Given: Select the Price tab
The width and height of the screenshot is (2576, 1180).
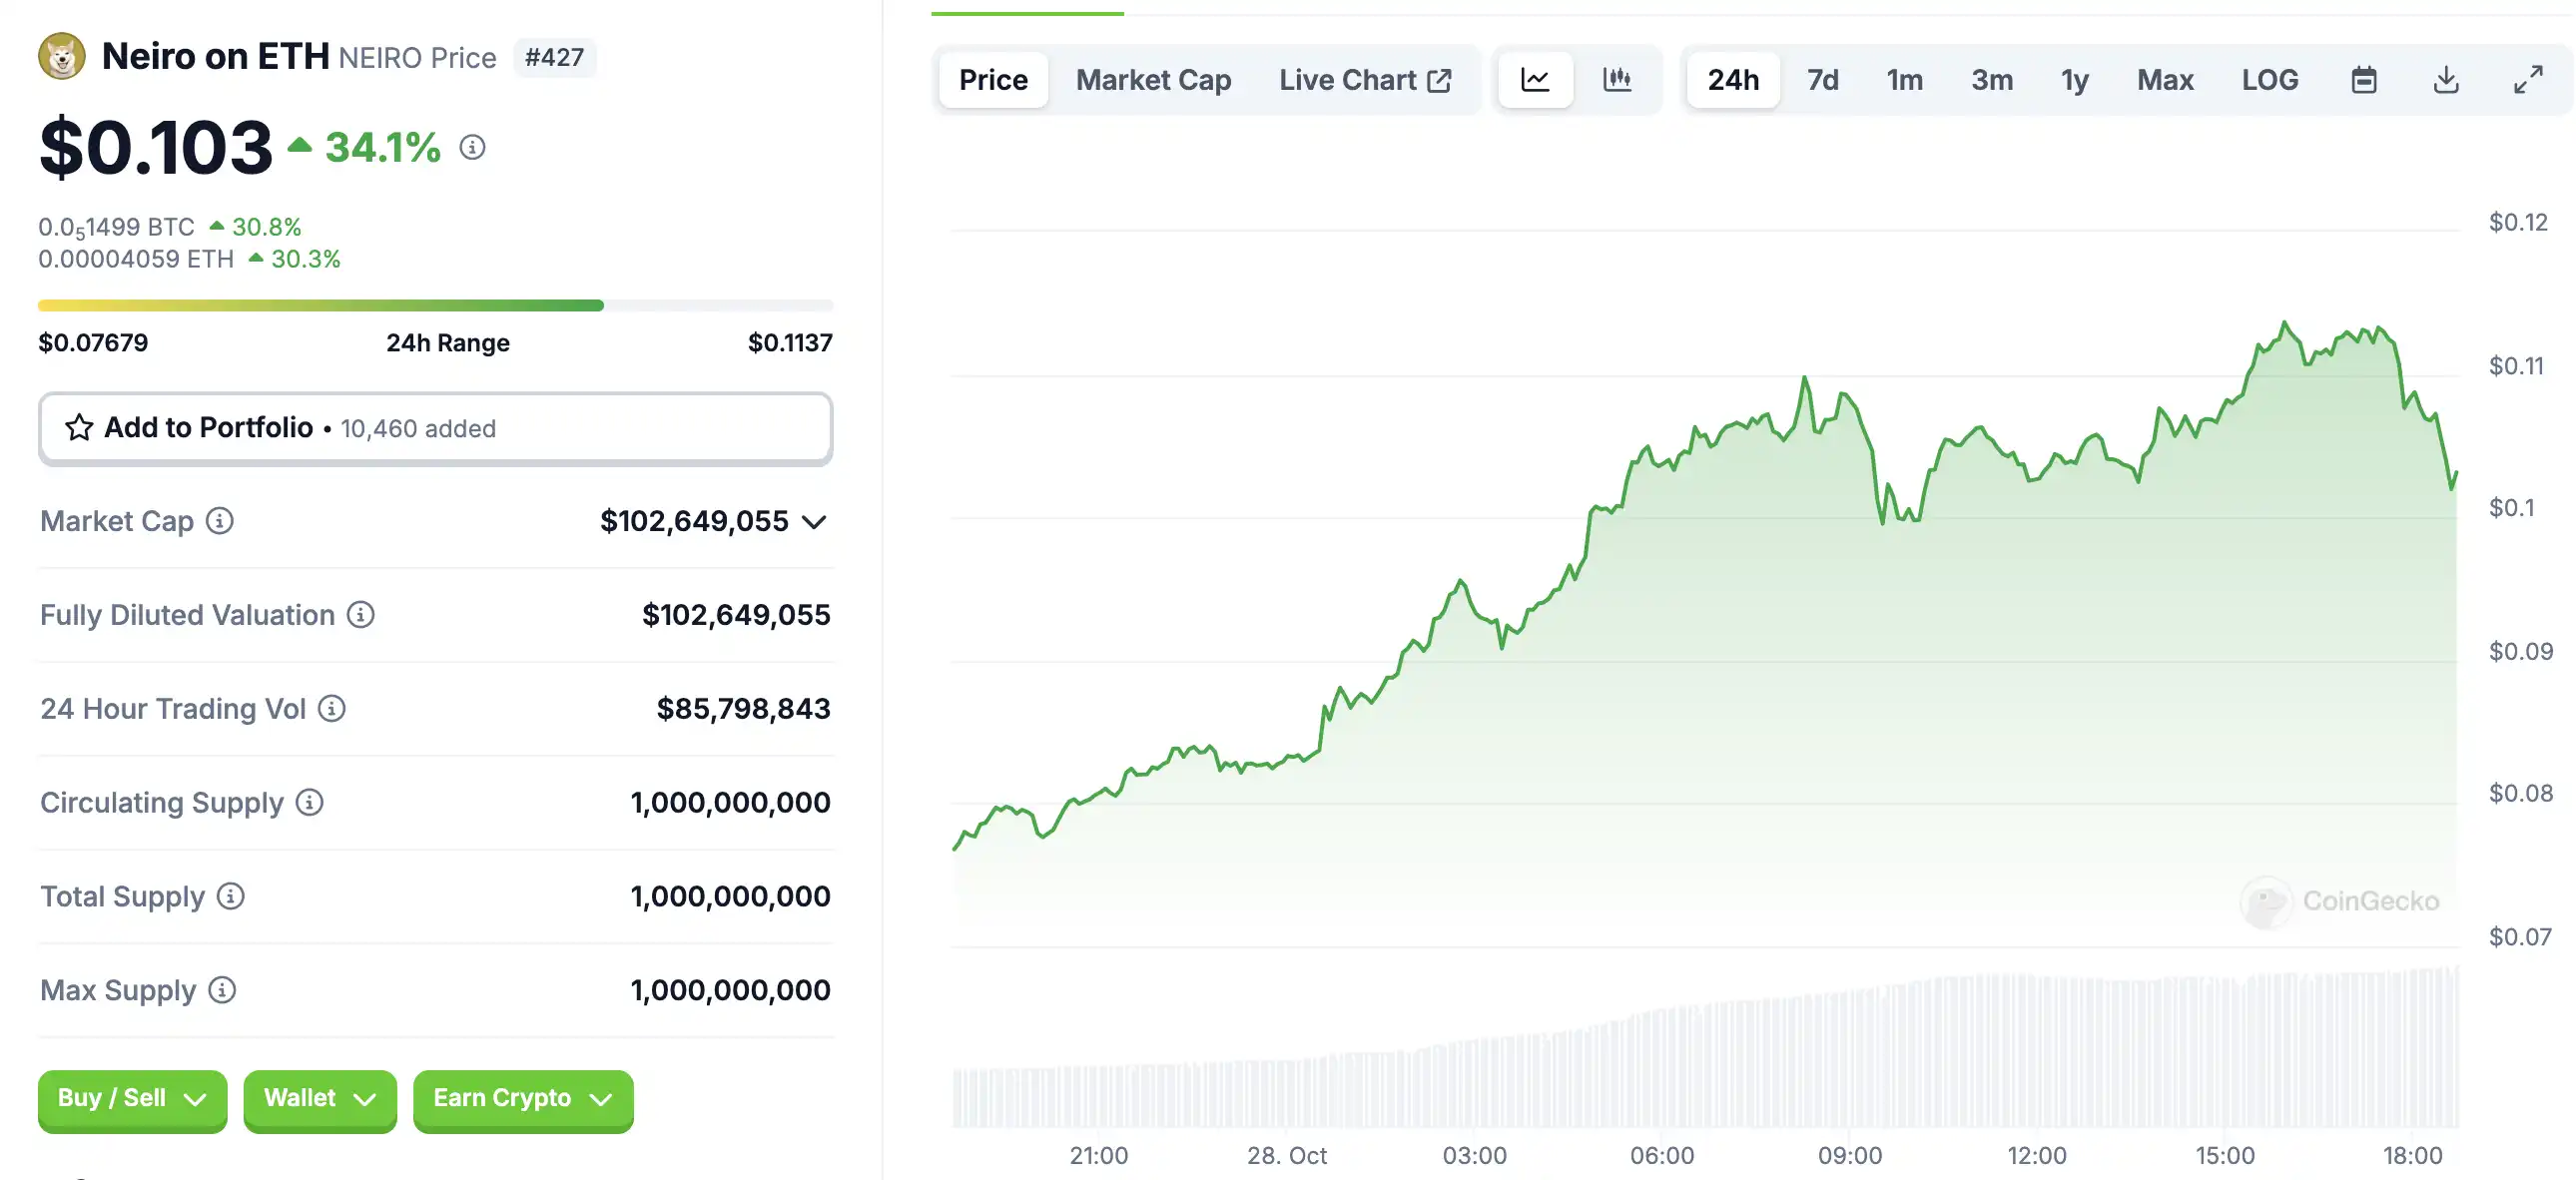Looking at the screenshot, I should point(993,80).
